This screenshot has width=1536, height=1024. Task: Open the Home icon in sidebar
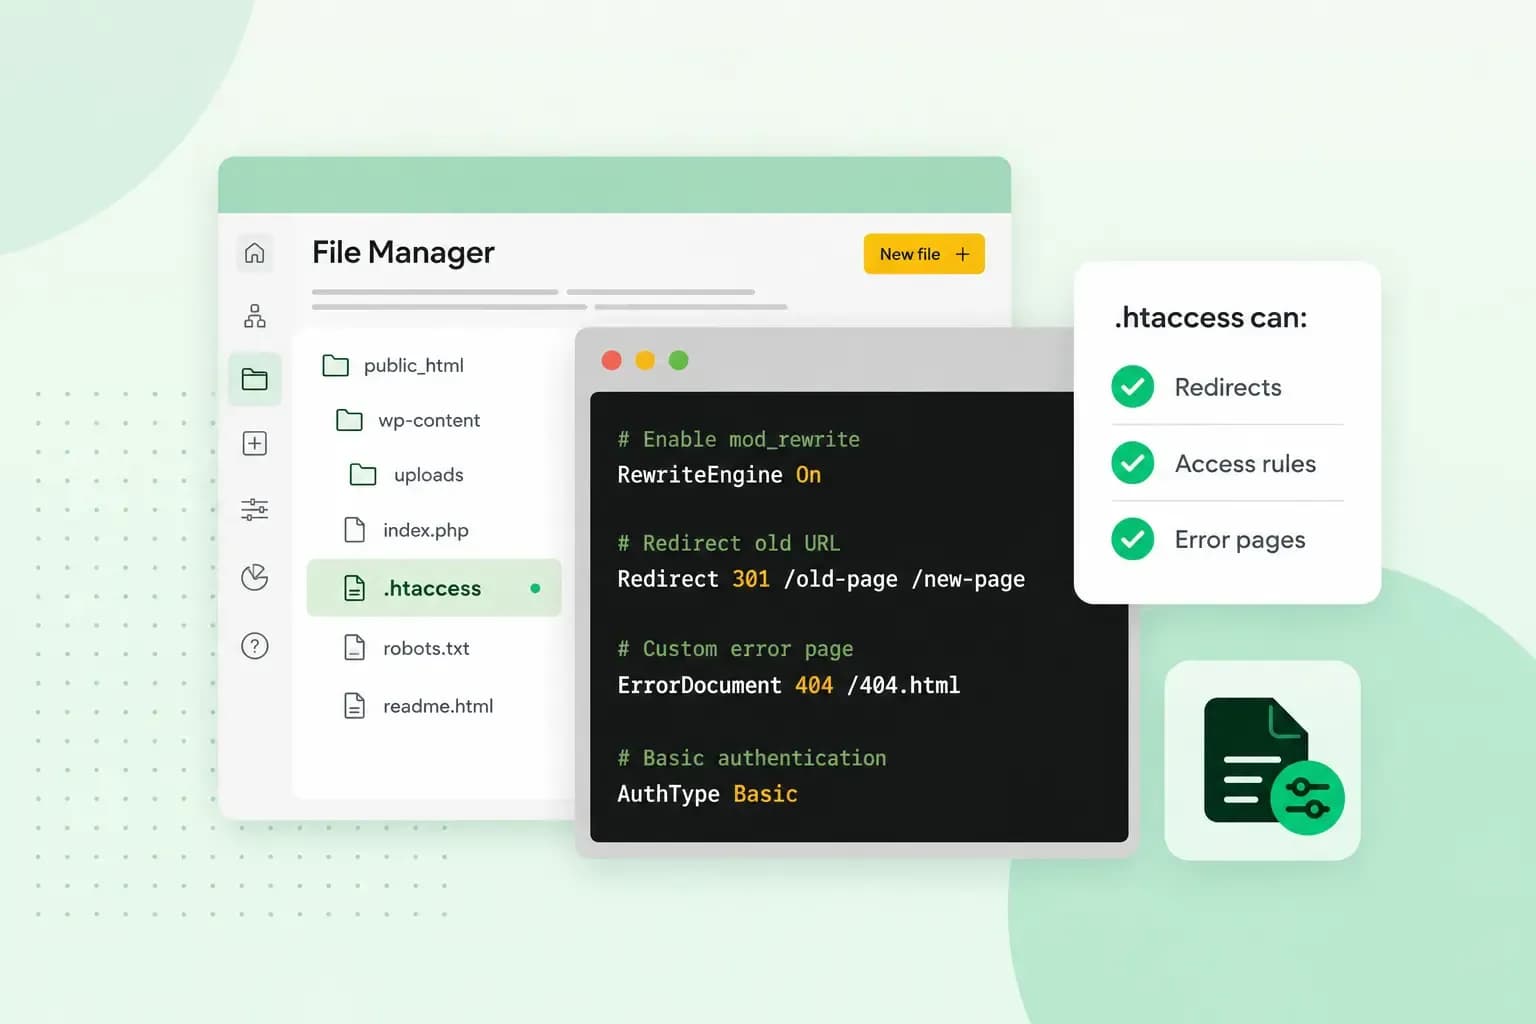255,253
